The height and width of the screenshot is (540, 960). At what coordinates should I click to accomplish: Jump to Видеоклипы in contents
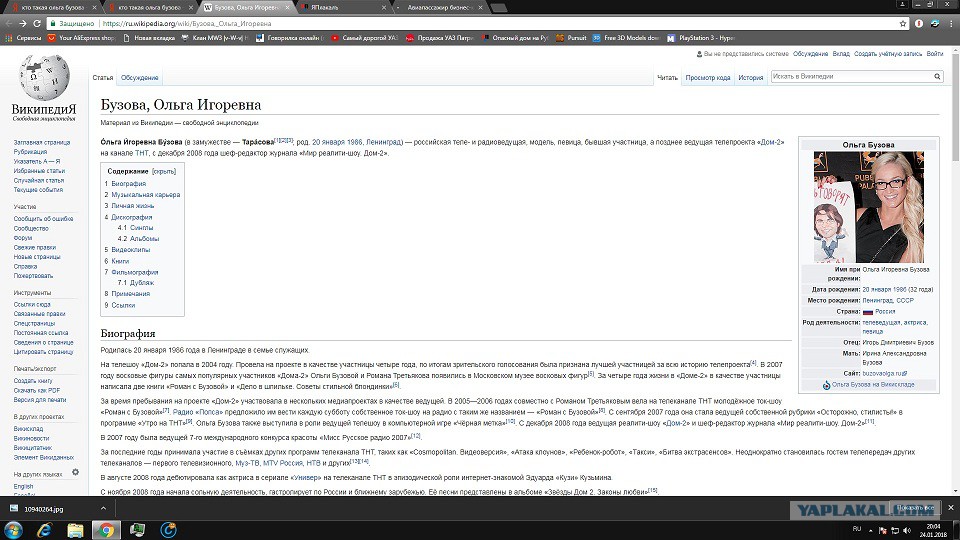pos(130,250)
